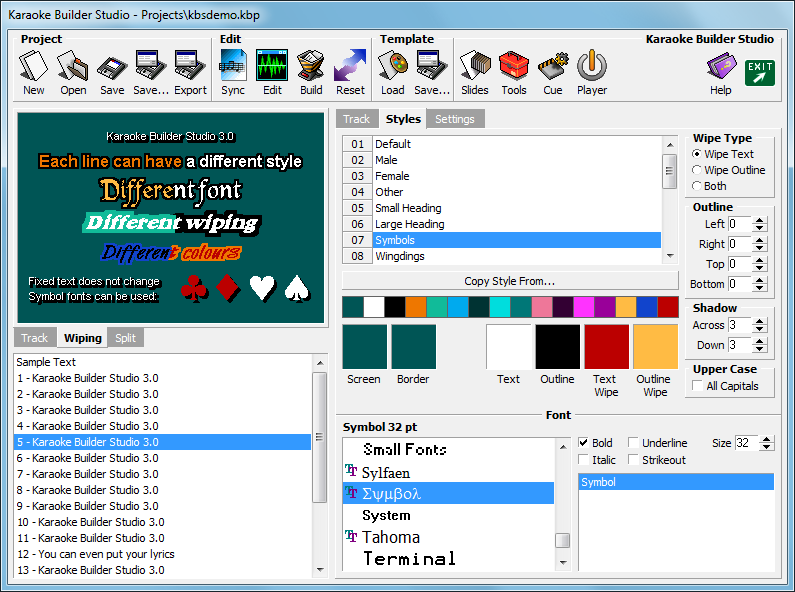
Task: Open a project with the Open icon
Action: tap(73, 73)
